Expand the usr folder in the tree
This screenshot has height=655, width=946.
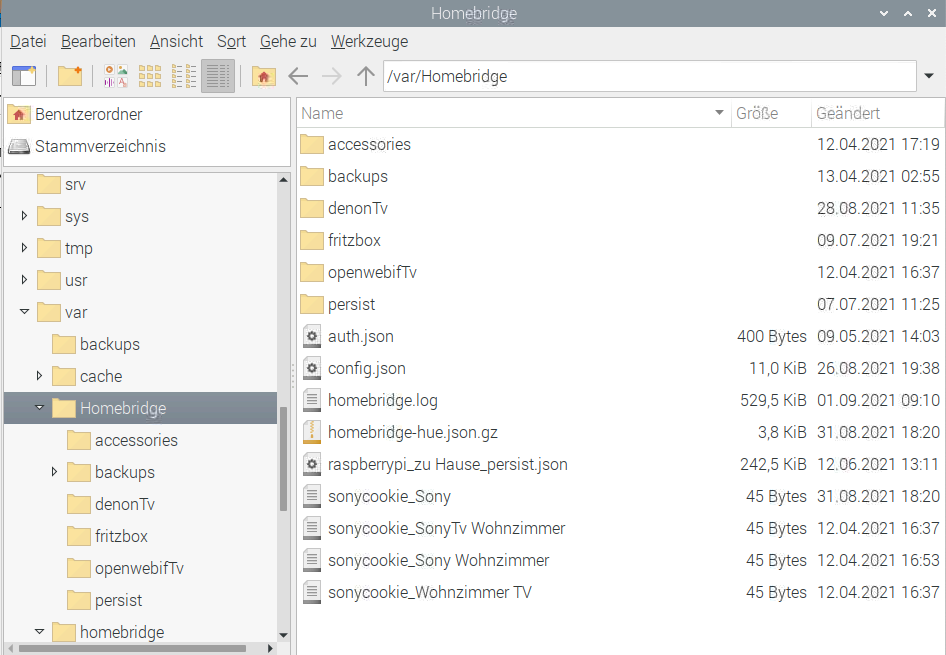pyautogui.click(x=24, y=279)
